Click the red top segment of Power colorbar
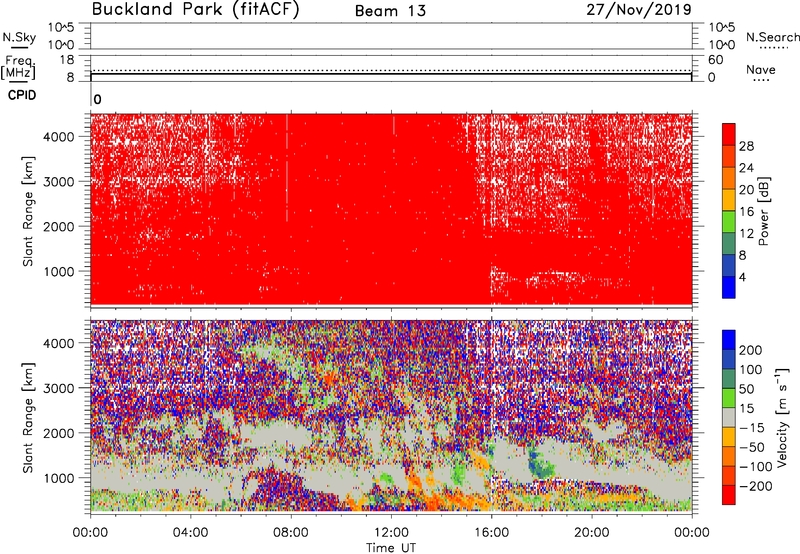Viewport: 800px width, 554px height. (729, 134)
